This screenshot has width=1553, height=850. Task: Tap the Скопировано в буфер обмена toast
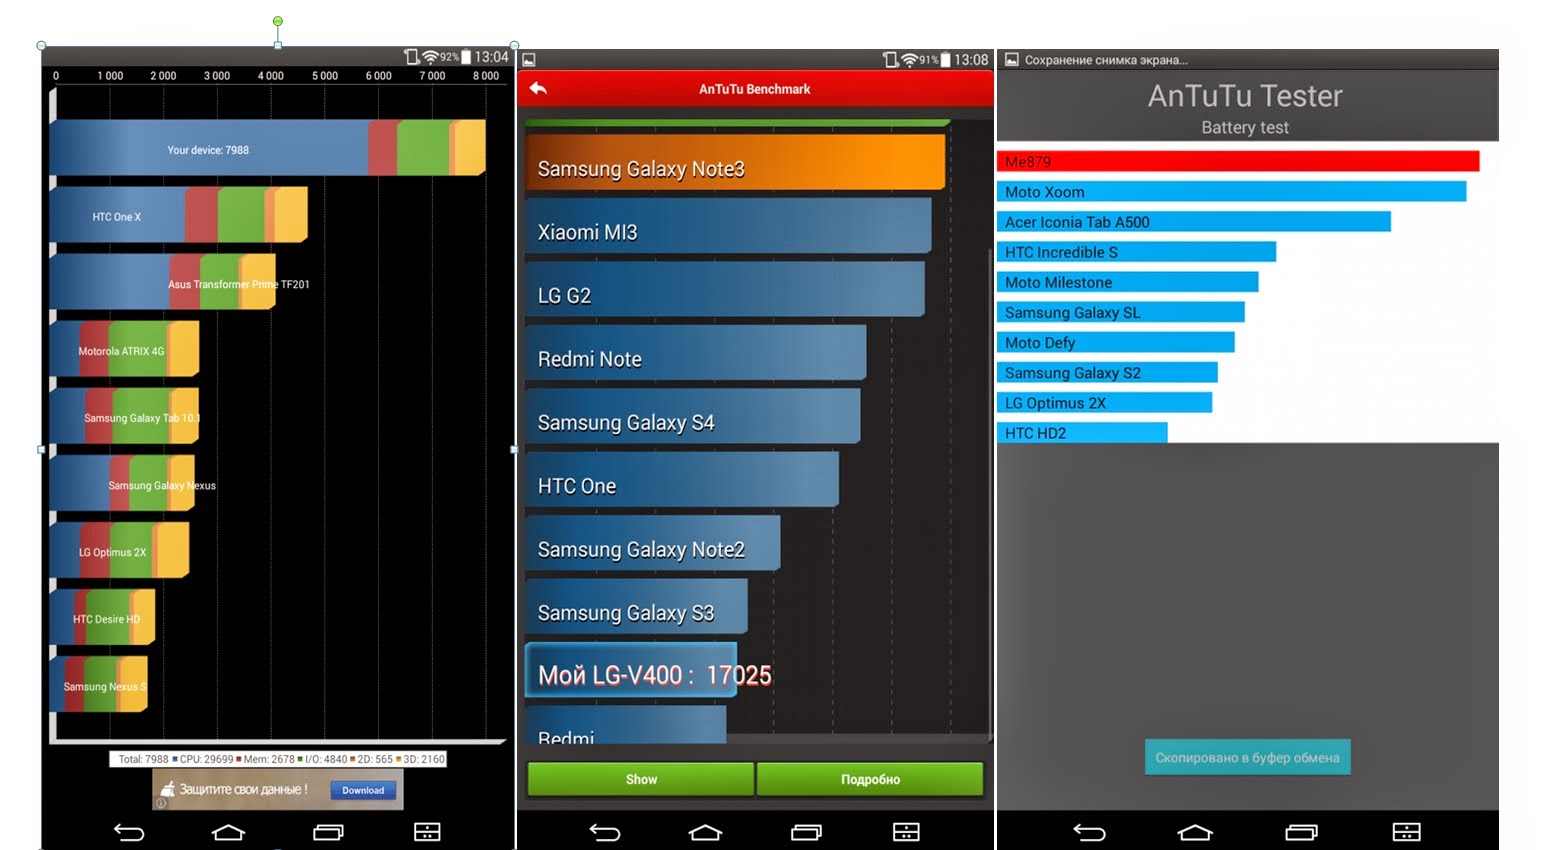(x=1247, y=757)
